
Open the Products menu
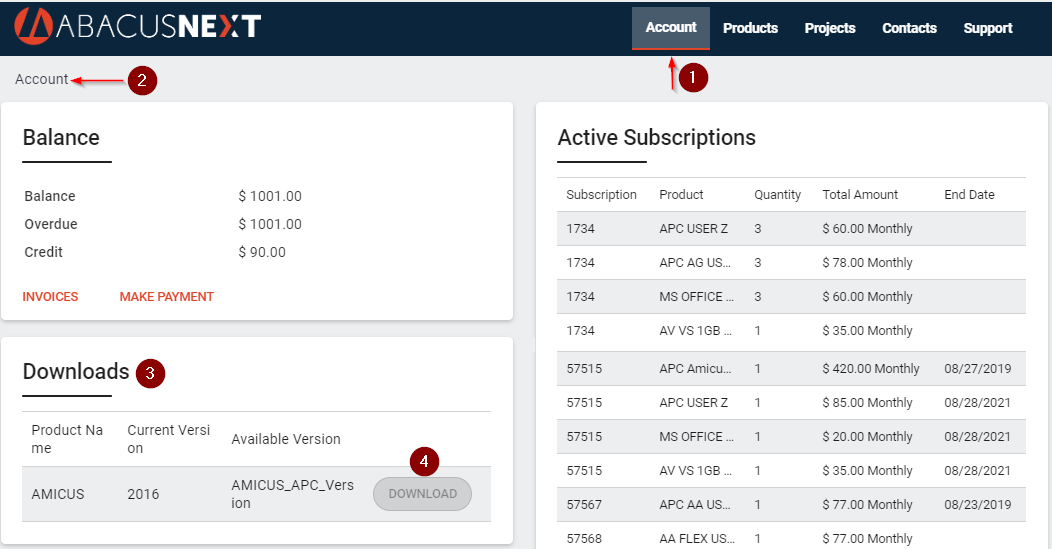point(750,28)
